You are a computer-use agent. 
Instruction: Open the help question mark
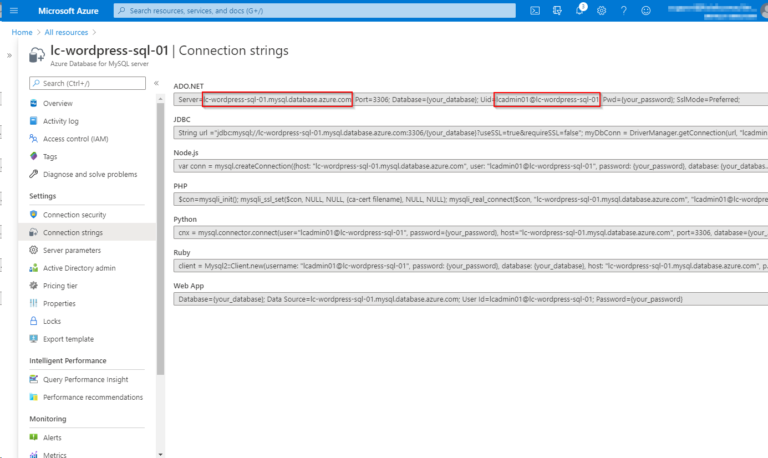(624, 10)
